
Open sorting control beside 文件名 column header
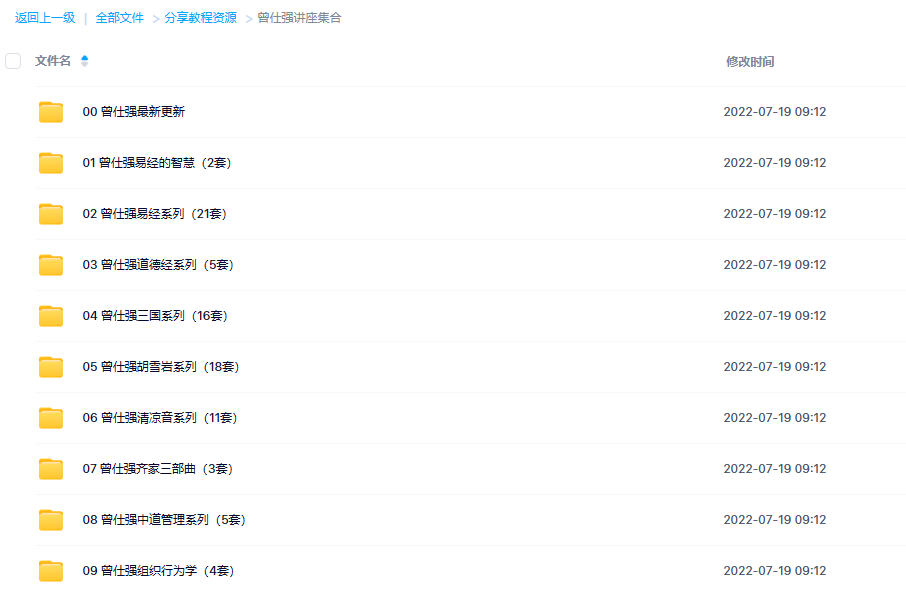85,60
